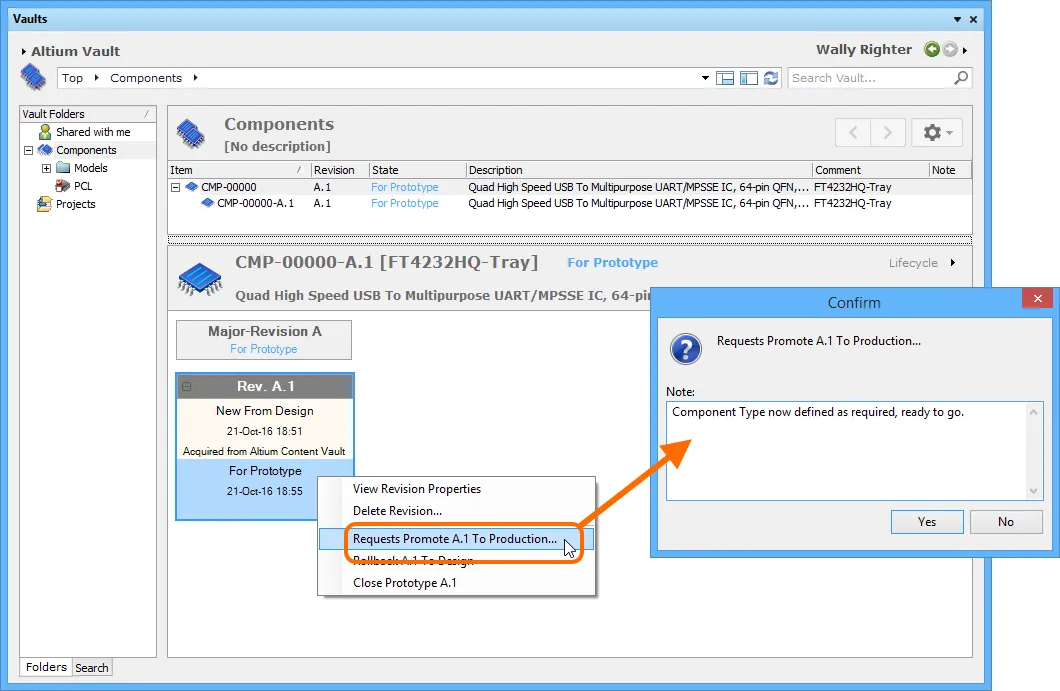Collapse the Rev. A.1 block
The height and width of the screenshot is (691, 1060).
point(187,387)
